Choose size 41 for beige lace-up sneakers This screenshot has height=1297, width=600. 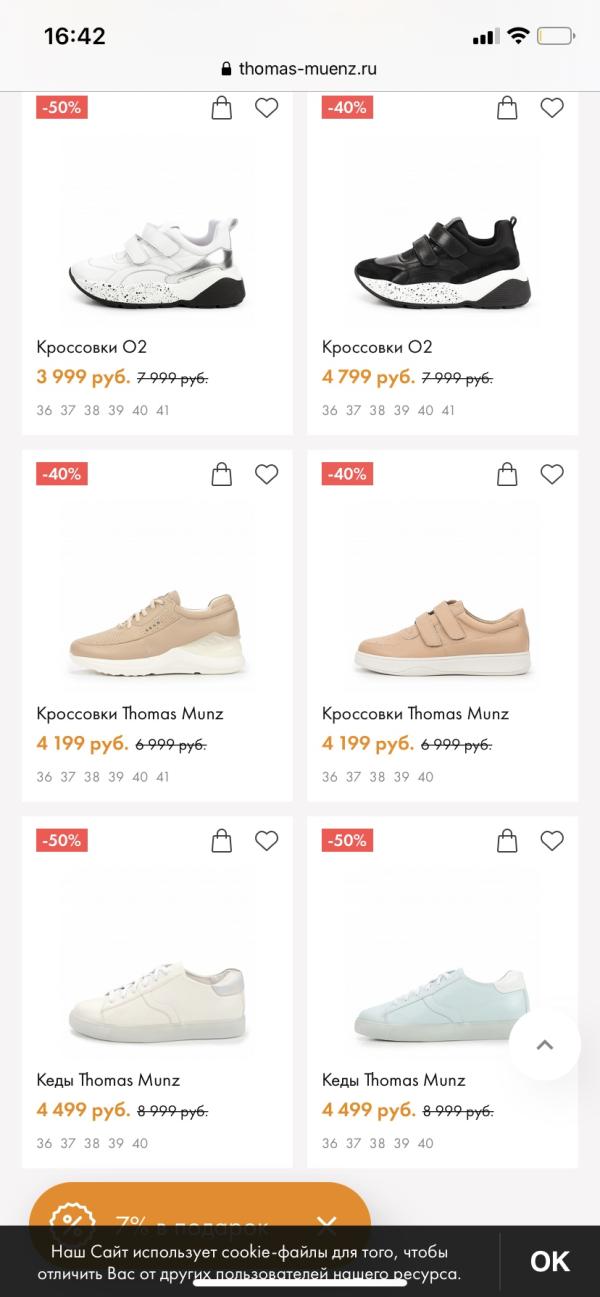(x=163, y=776)
